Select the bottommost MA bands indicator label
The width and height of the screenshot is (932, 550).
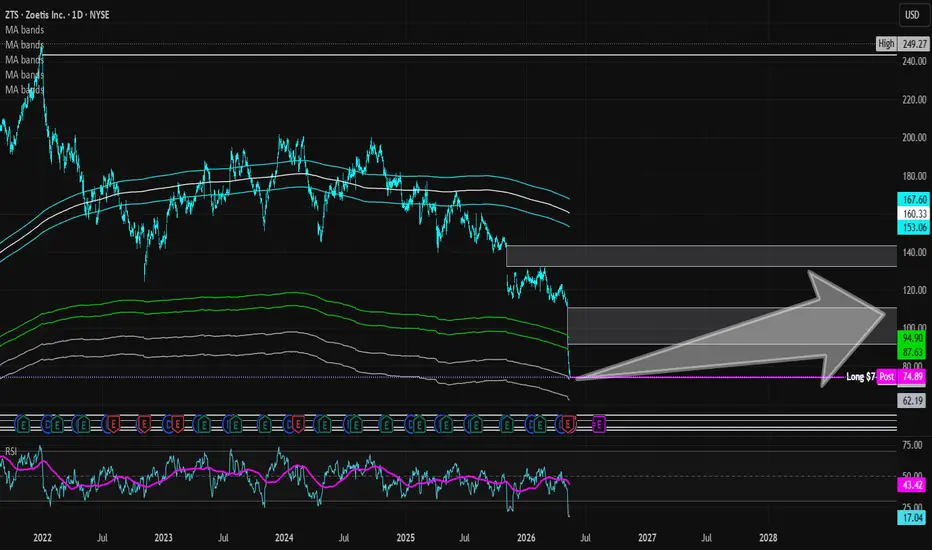24,89
